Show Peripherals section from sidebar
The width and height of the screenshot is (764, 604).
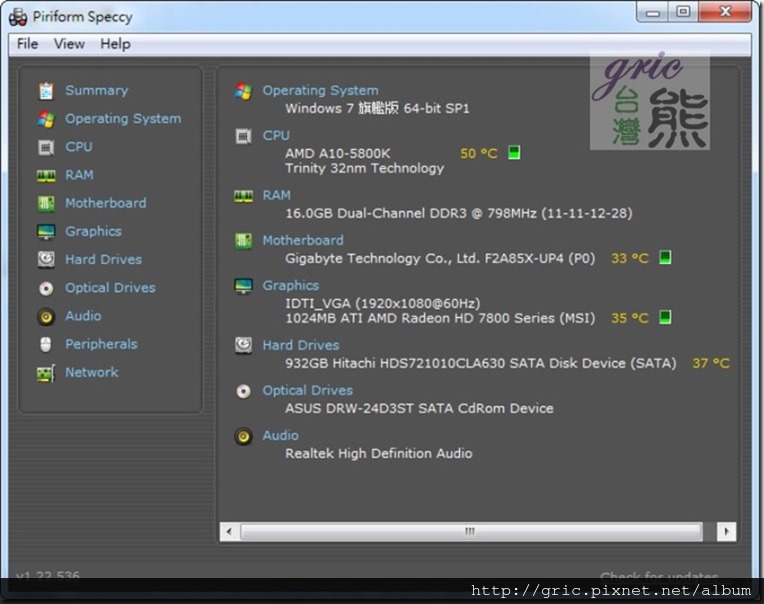pyautogui.click(x=101, y=344)
